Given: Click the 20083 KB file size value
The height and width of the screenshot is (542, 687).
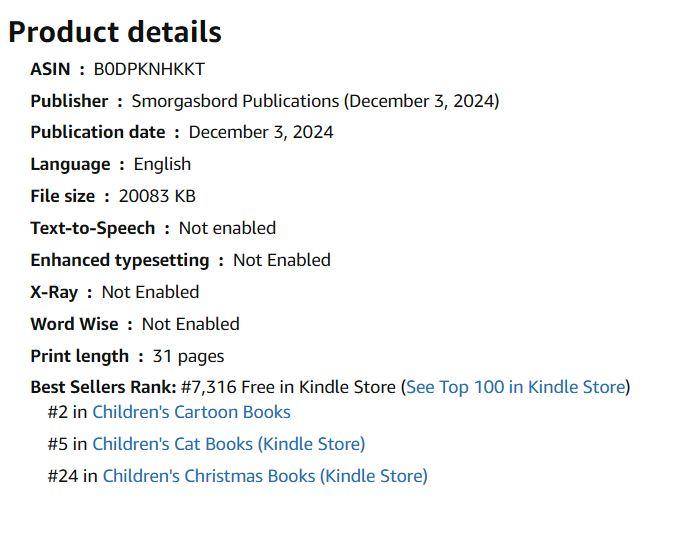Looking at the screenshot, I should point(157,197).
